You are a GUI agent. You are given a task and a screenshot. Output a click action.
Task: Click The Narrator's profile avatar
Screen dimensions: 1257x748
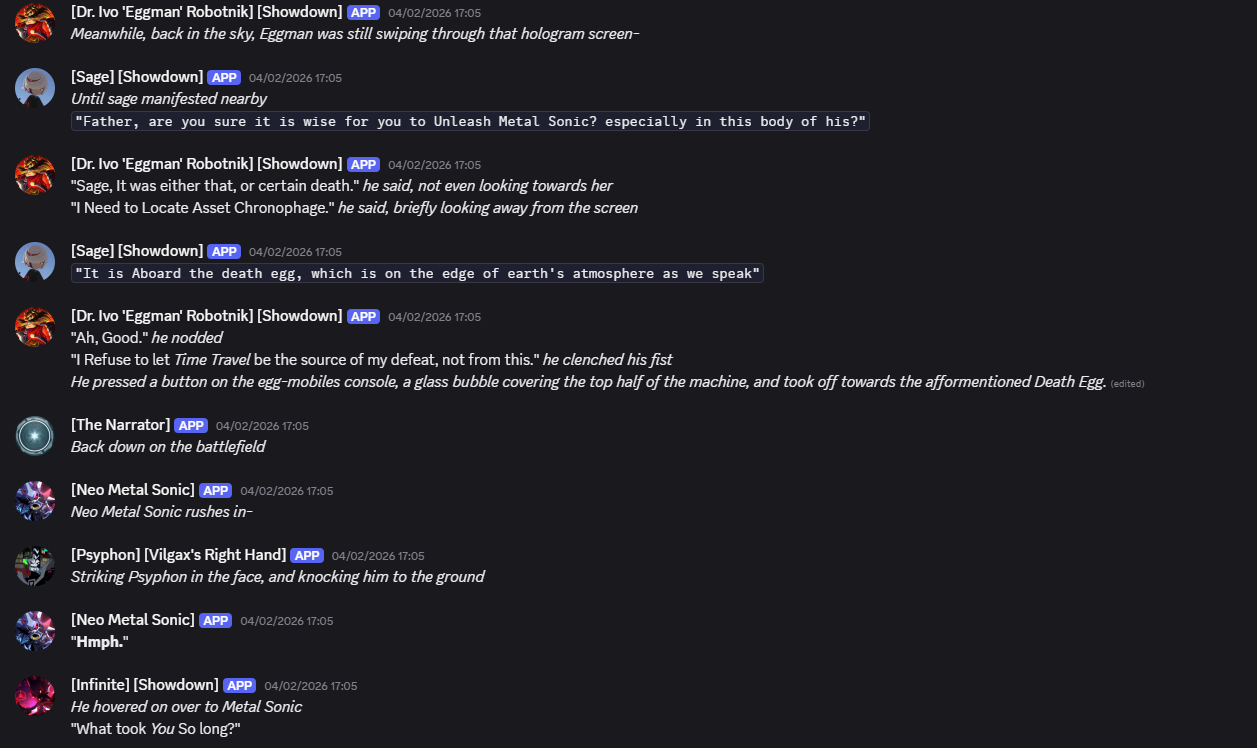pyautogui.click(x=35, y=436)
